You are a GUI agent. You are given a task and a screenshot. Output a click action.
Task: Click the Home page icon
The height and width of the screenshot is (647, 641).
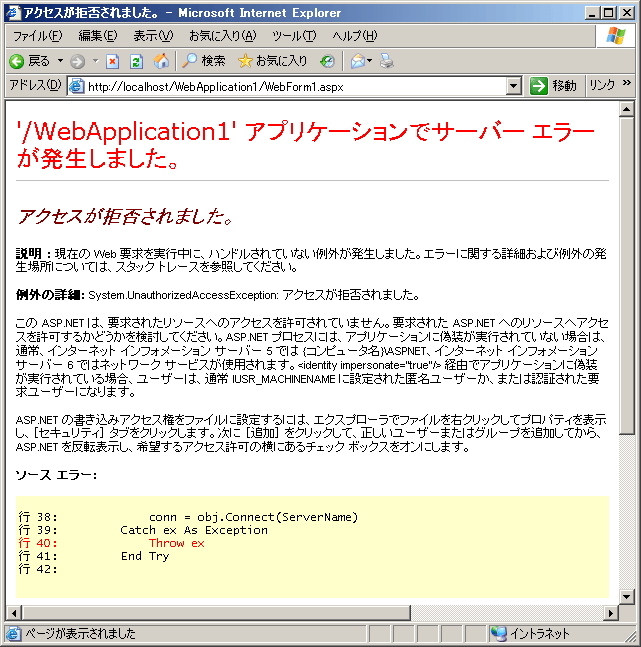tap(161, 61)
